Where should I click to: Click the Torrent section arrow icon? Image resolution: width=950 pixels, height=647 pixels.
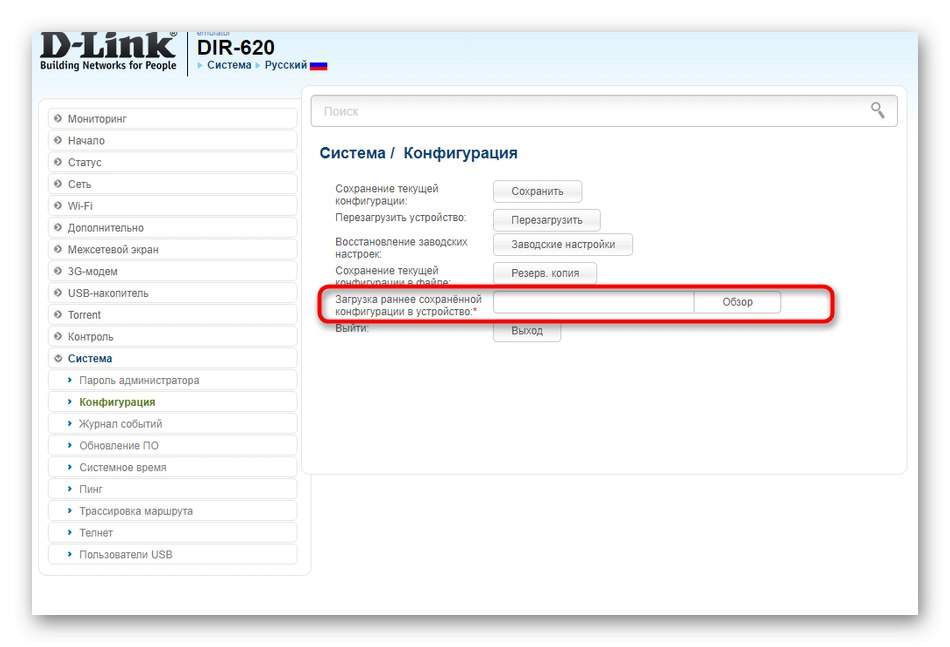(x=58, y=314)
